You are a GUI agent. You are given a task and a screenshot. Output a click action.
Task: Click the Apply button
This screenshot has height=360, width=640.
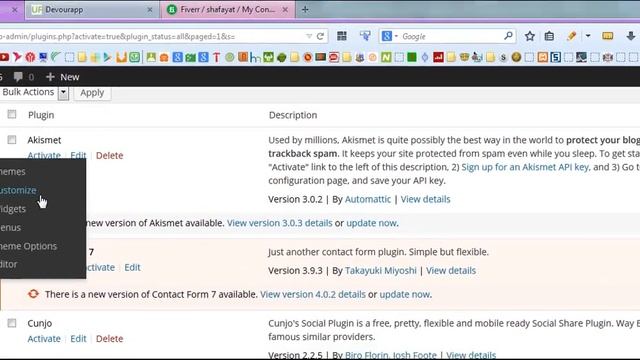[92, 93]
